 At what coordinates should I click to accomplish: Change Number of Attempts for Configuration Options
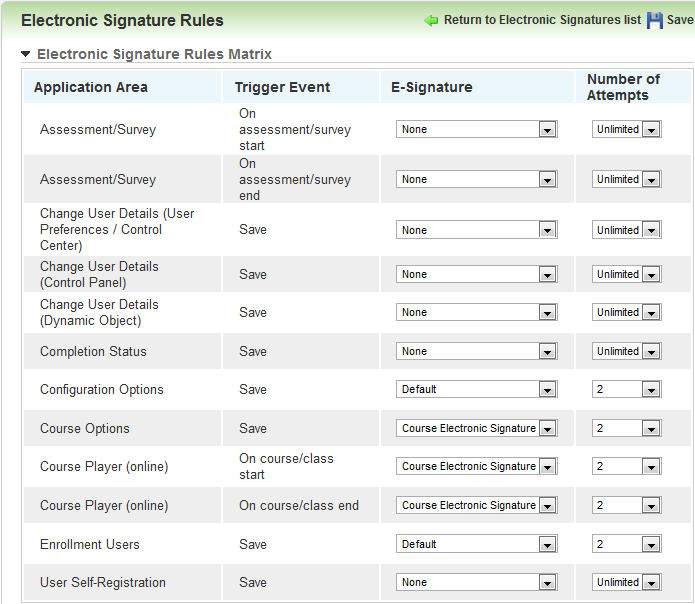pos(626,389)
